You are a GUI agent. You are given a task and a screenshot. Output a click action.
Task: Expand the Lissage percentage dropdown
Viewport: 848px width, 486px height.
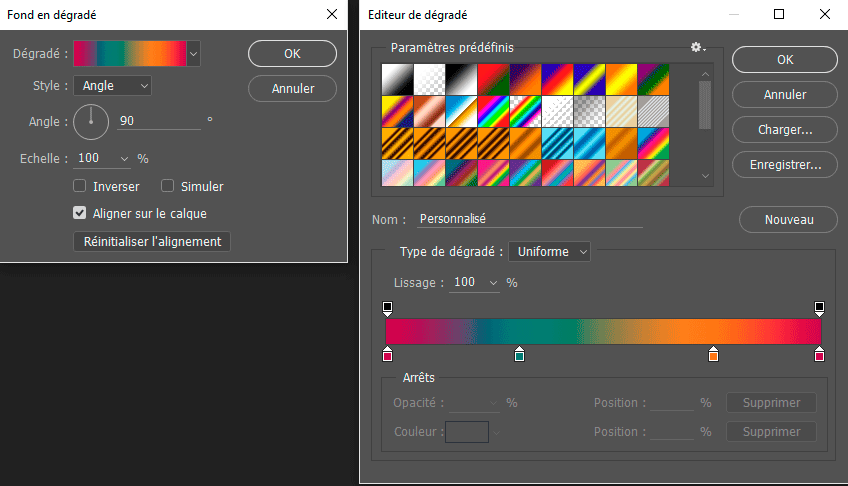[x=493, y=283]
